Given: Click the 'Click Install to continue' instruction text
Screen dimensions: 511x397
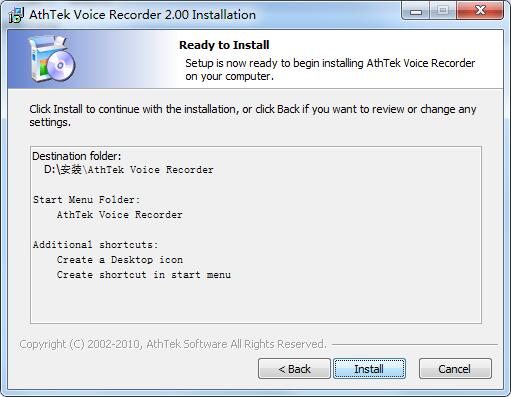Looking at the screenshot, I should tap(253, 115).
